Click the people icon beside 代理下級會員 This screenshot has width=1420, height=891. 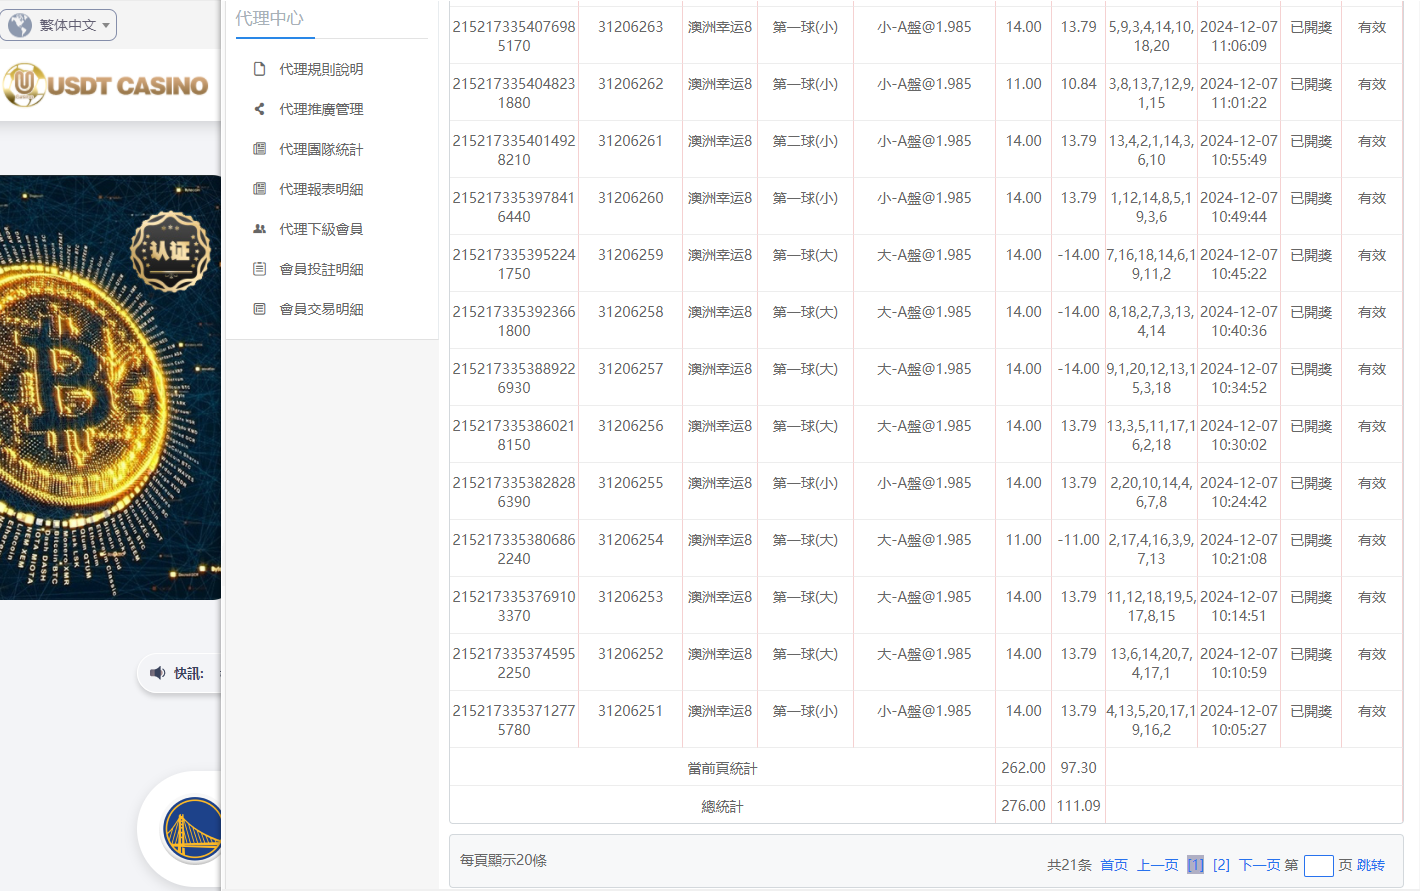pyautogui.click(x=260, y=229)
